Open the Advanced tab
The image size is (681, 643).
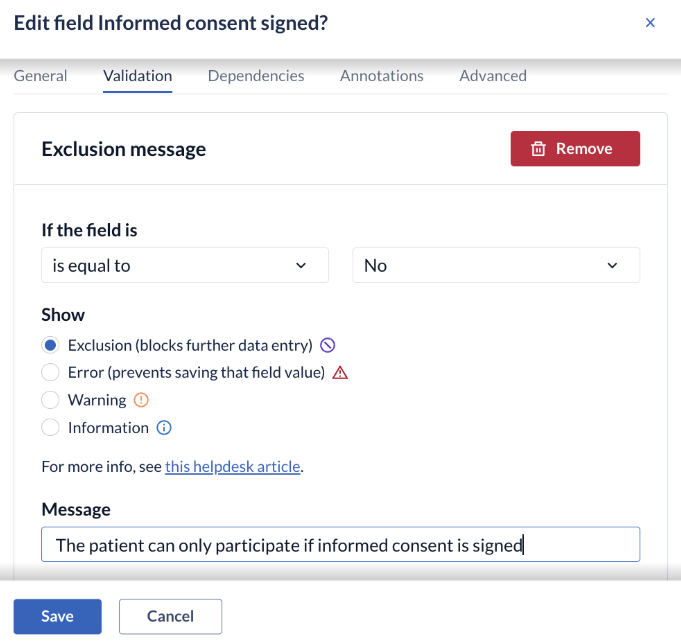[x=493, y=76]
